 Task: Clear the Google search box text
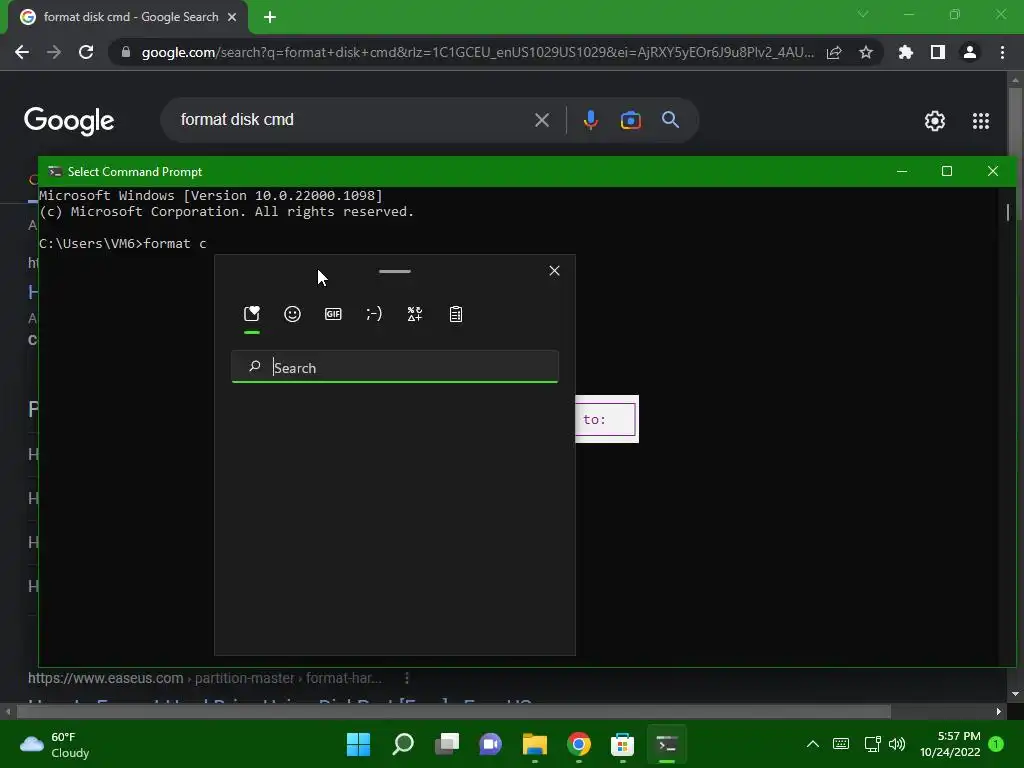coord(541,120)
